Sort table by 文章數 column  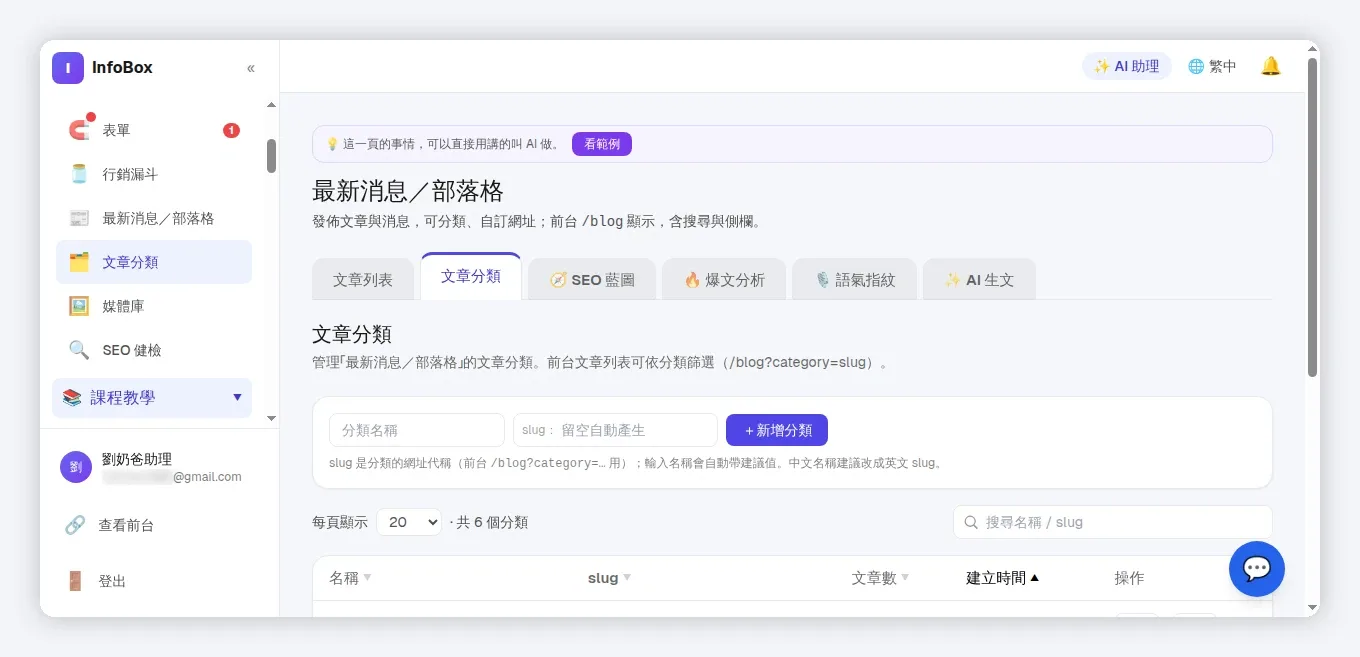[880, 578]
